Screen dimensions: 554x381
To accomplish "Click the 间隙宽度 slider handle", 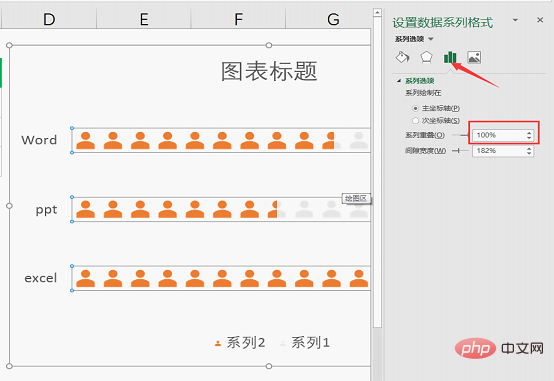I will point(458,151).
